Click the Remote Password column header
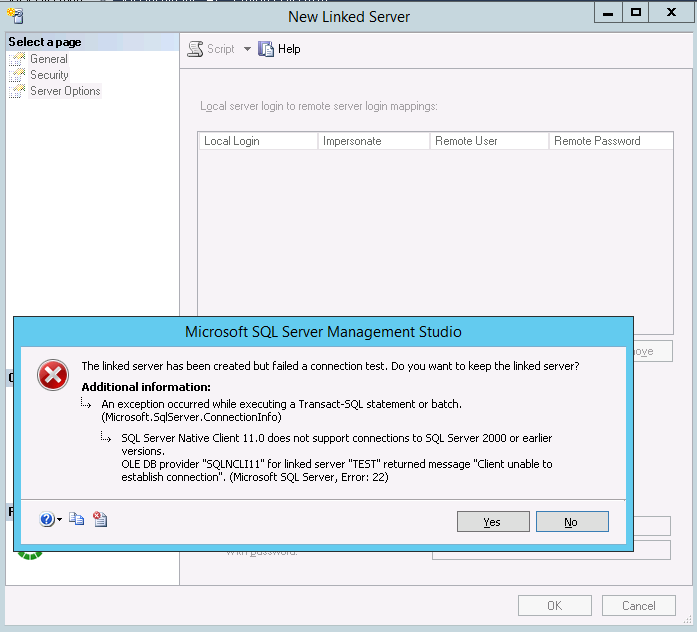697x632 pixels. tap(610, 141)
